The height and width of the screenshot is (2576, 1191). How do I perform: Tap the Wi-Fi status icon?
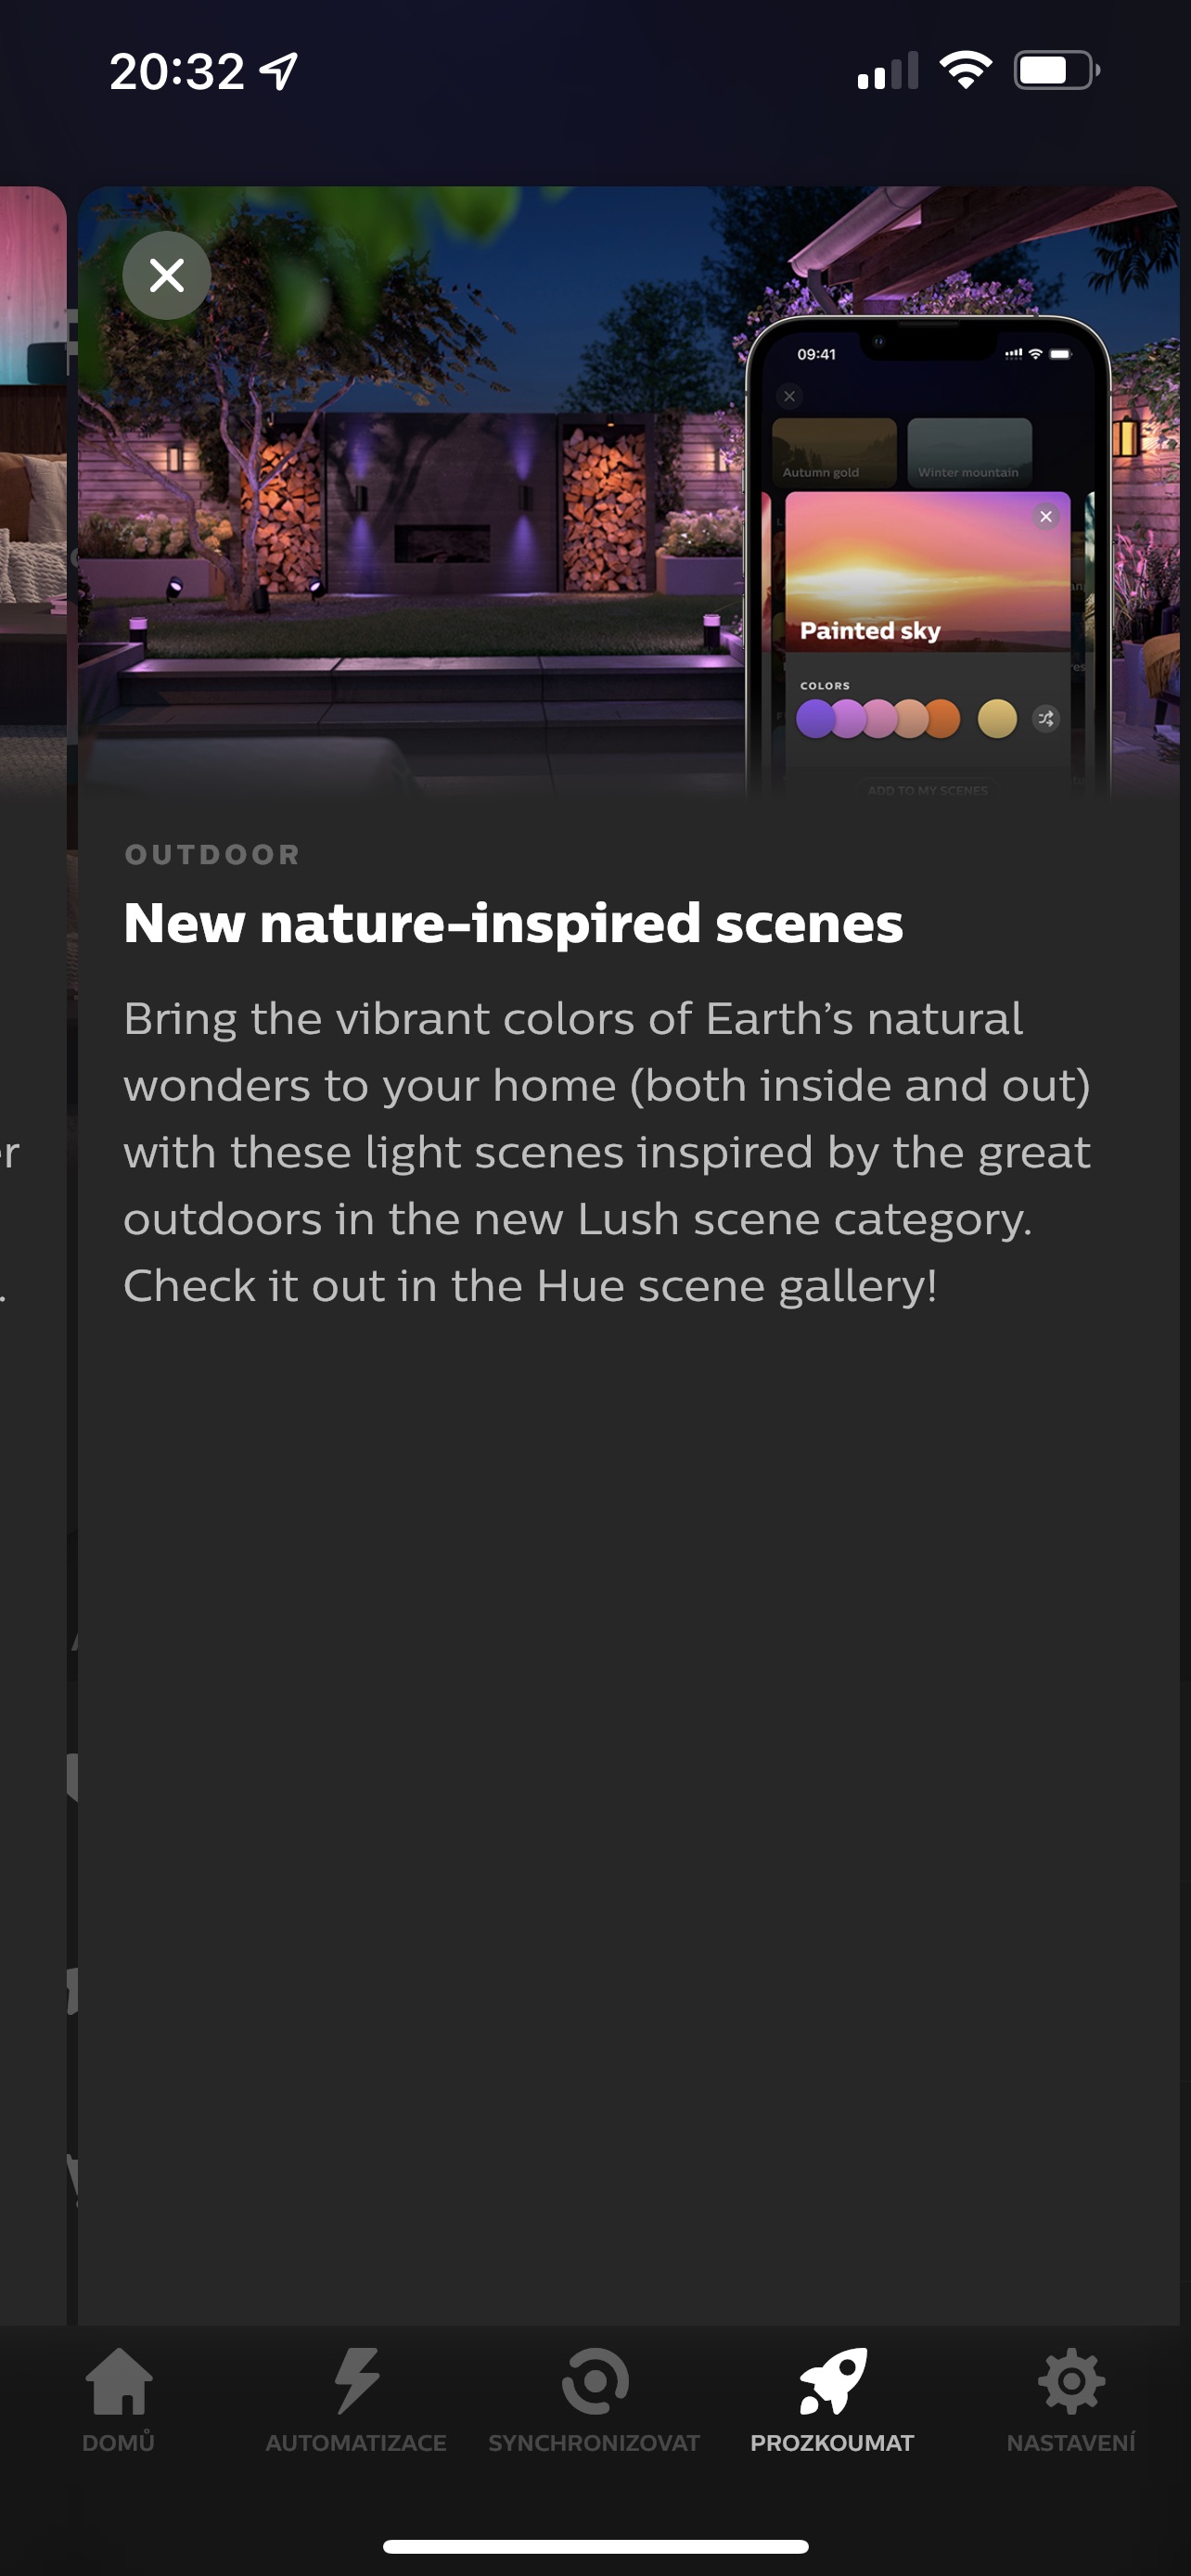click(x=965, y=71)
